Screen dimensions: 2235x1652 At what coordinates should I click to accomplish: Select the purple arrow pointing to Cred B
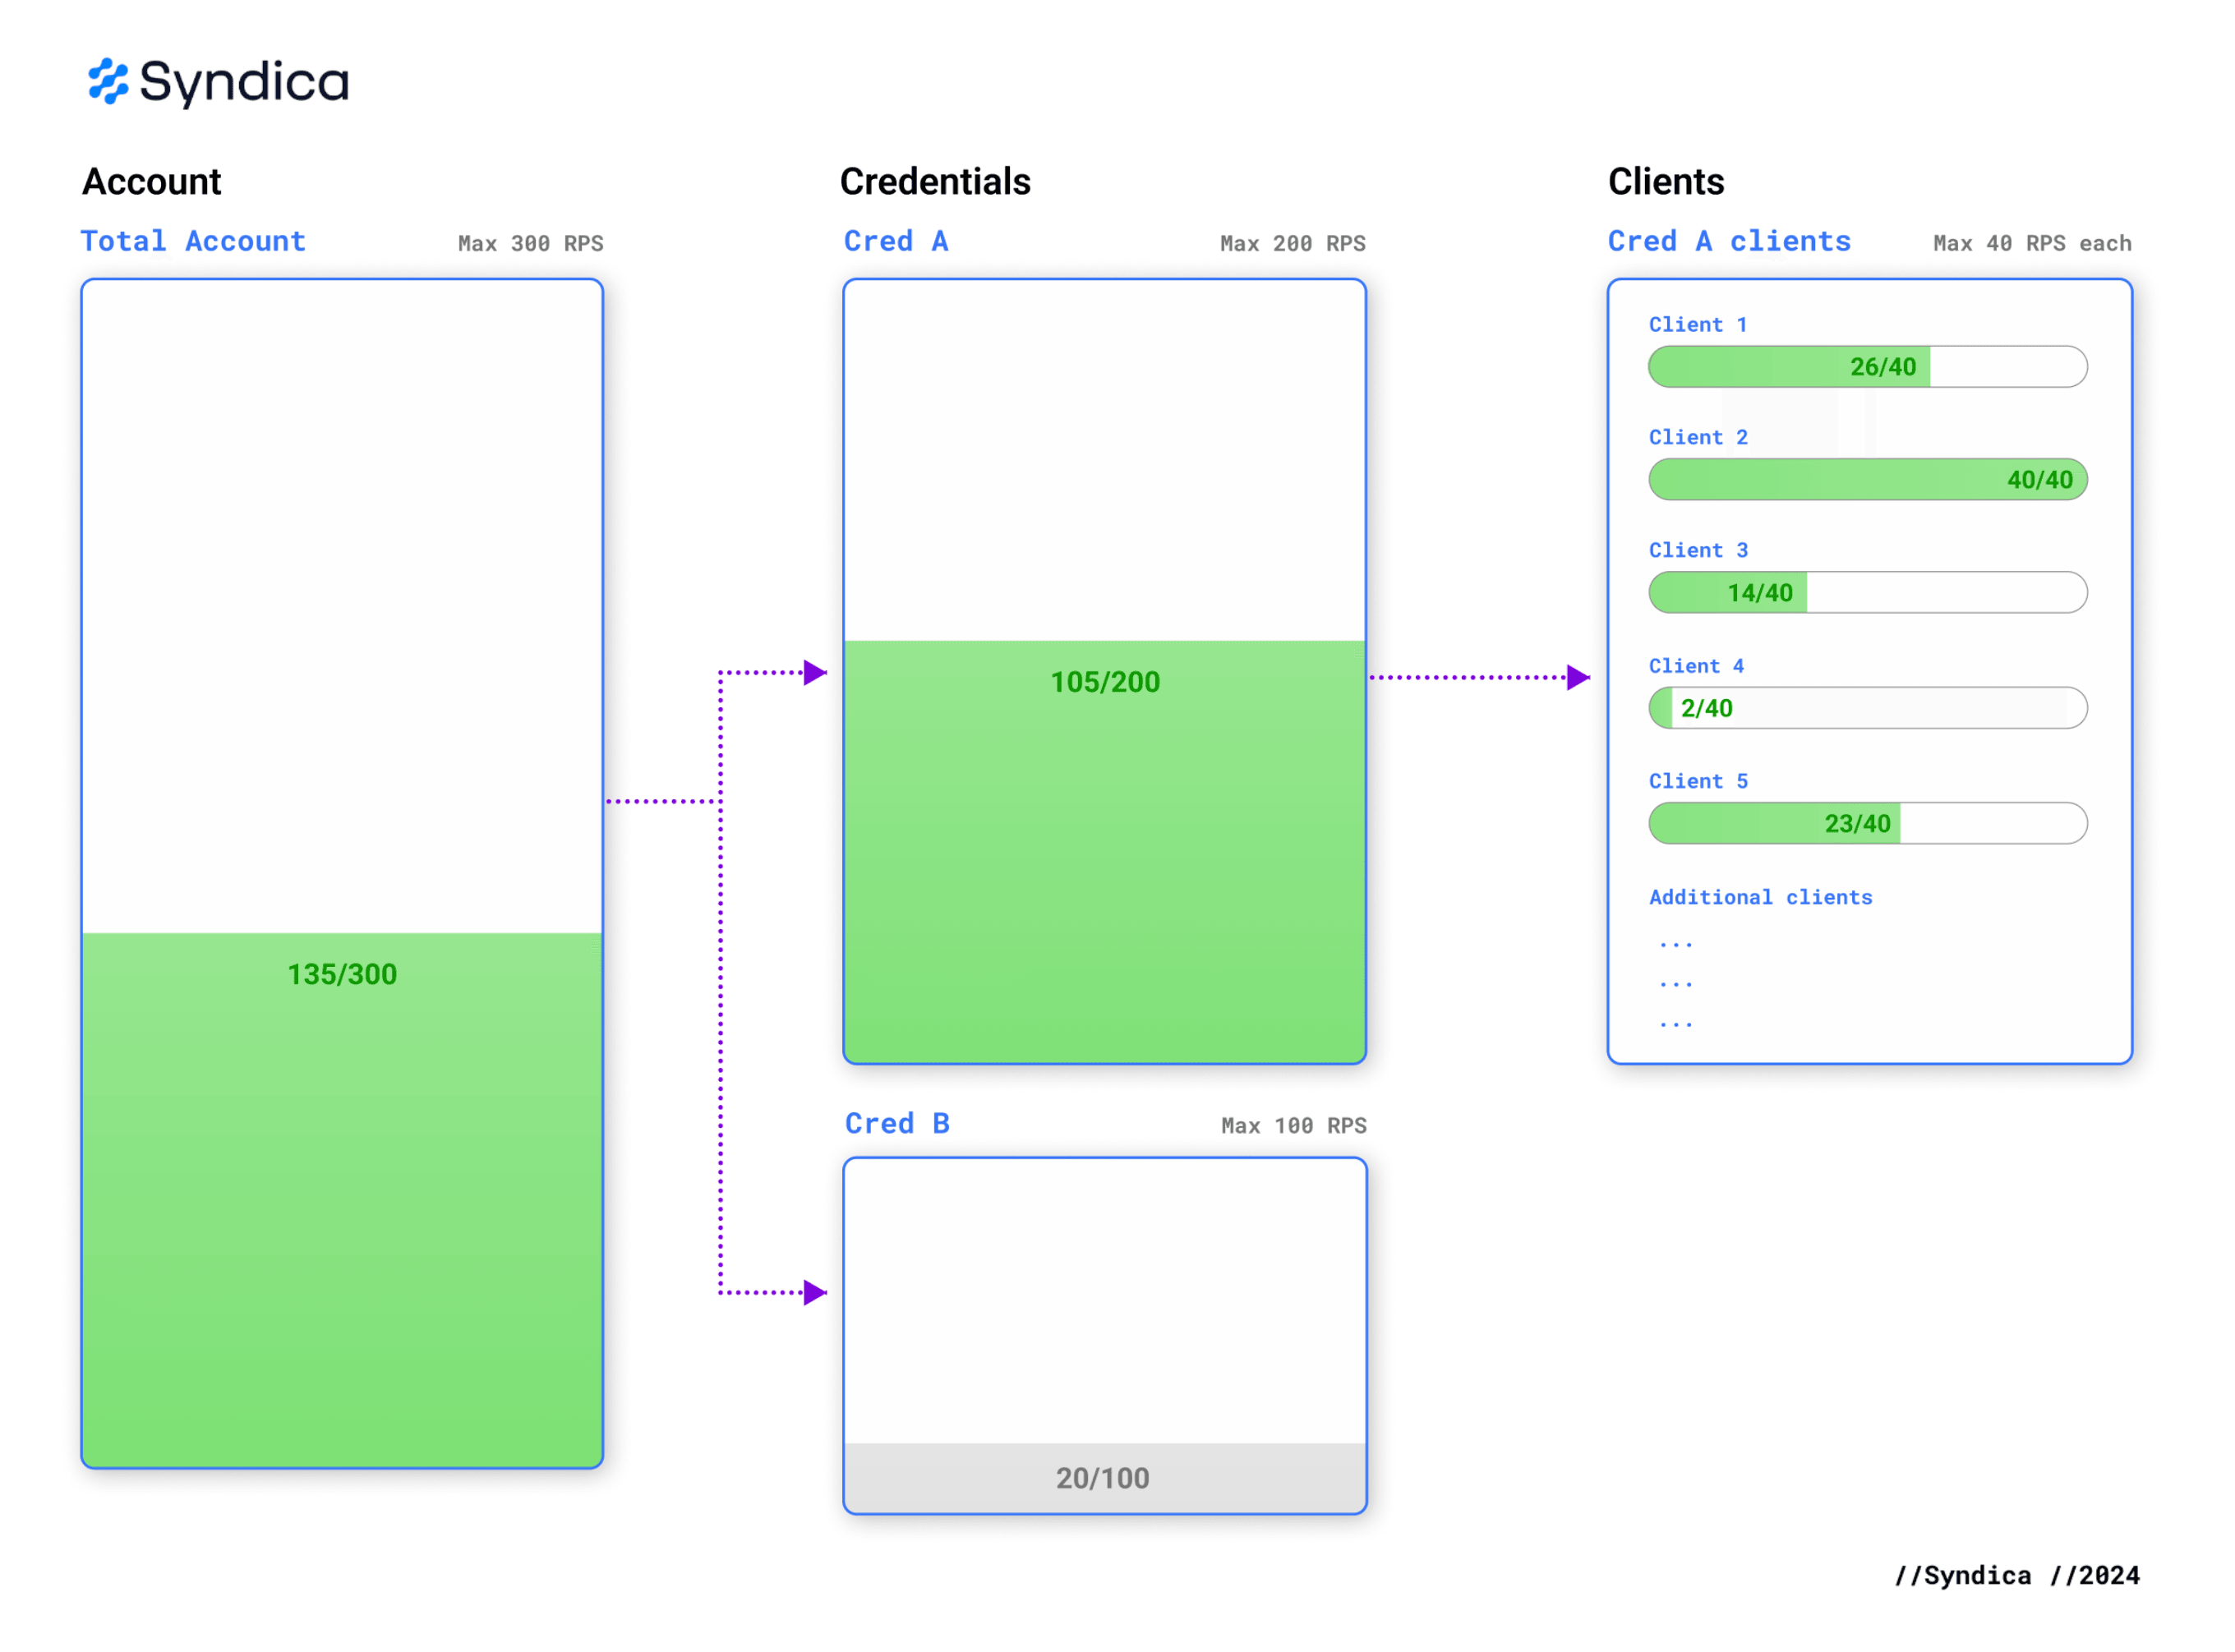pos(812,1292)
